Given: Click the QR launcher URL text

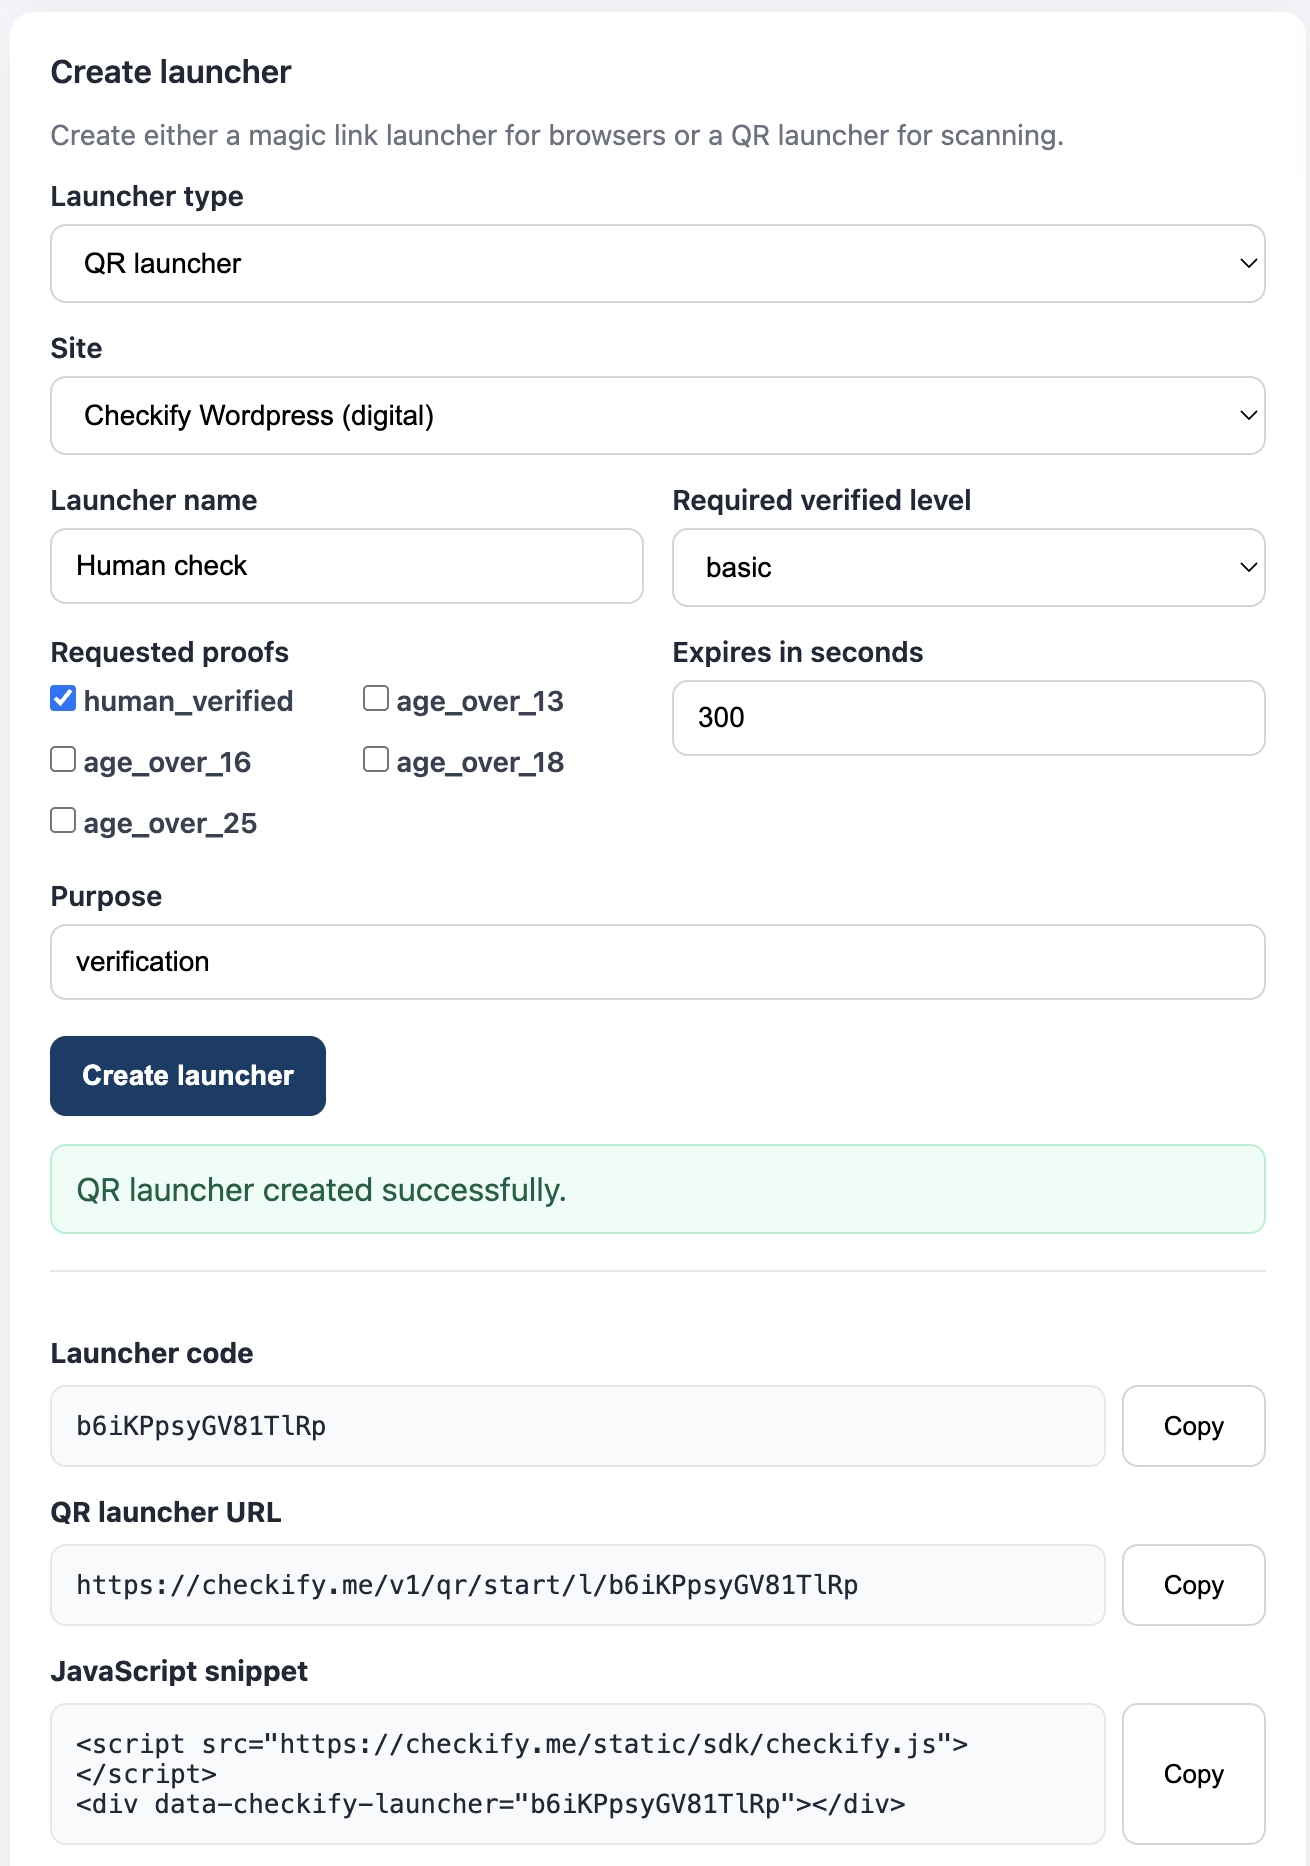Looking at the screenshot, I should (x=467, y=1585).
